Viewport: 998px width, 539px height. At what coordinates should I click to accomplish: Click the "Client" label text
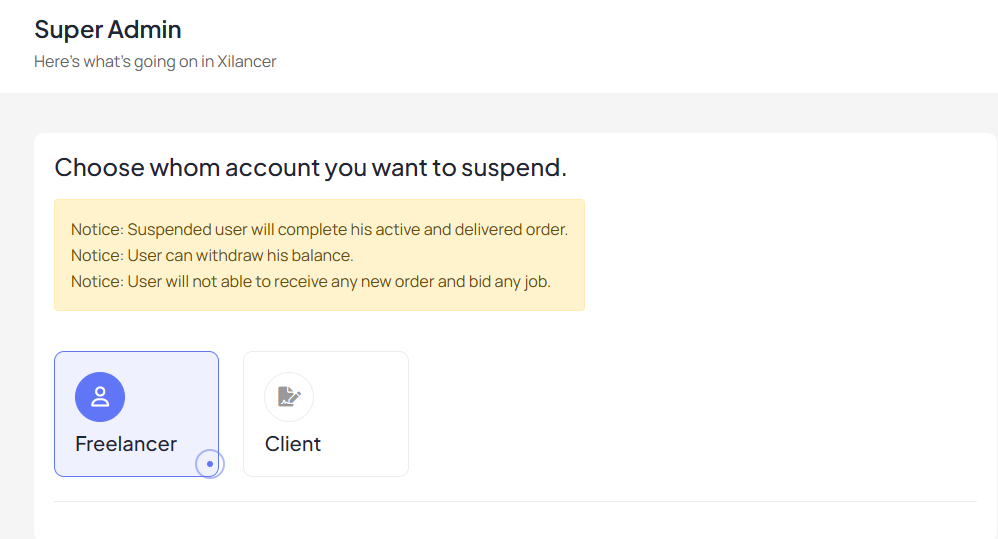(x=293, y=444)
